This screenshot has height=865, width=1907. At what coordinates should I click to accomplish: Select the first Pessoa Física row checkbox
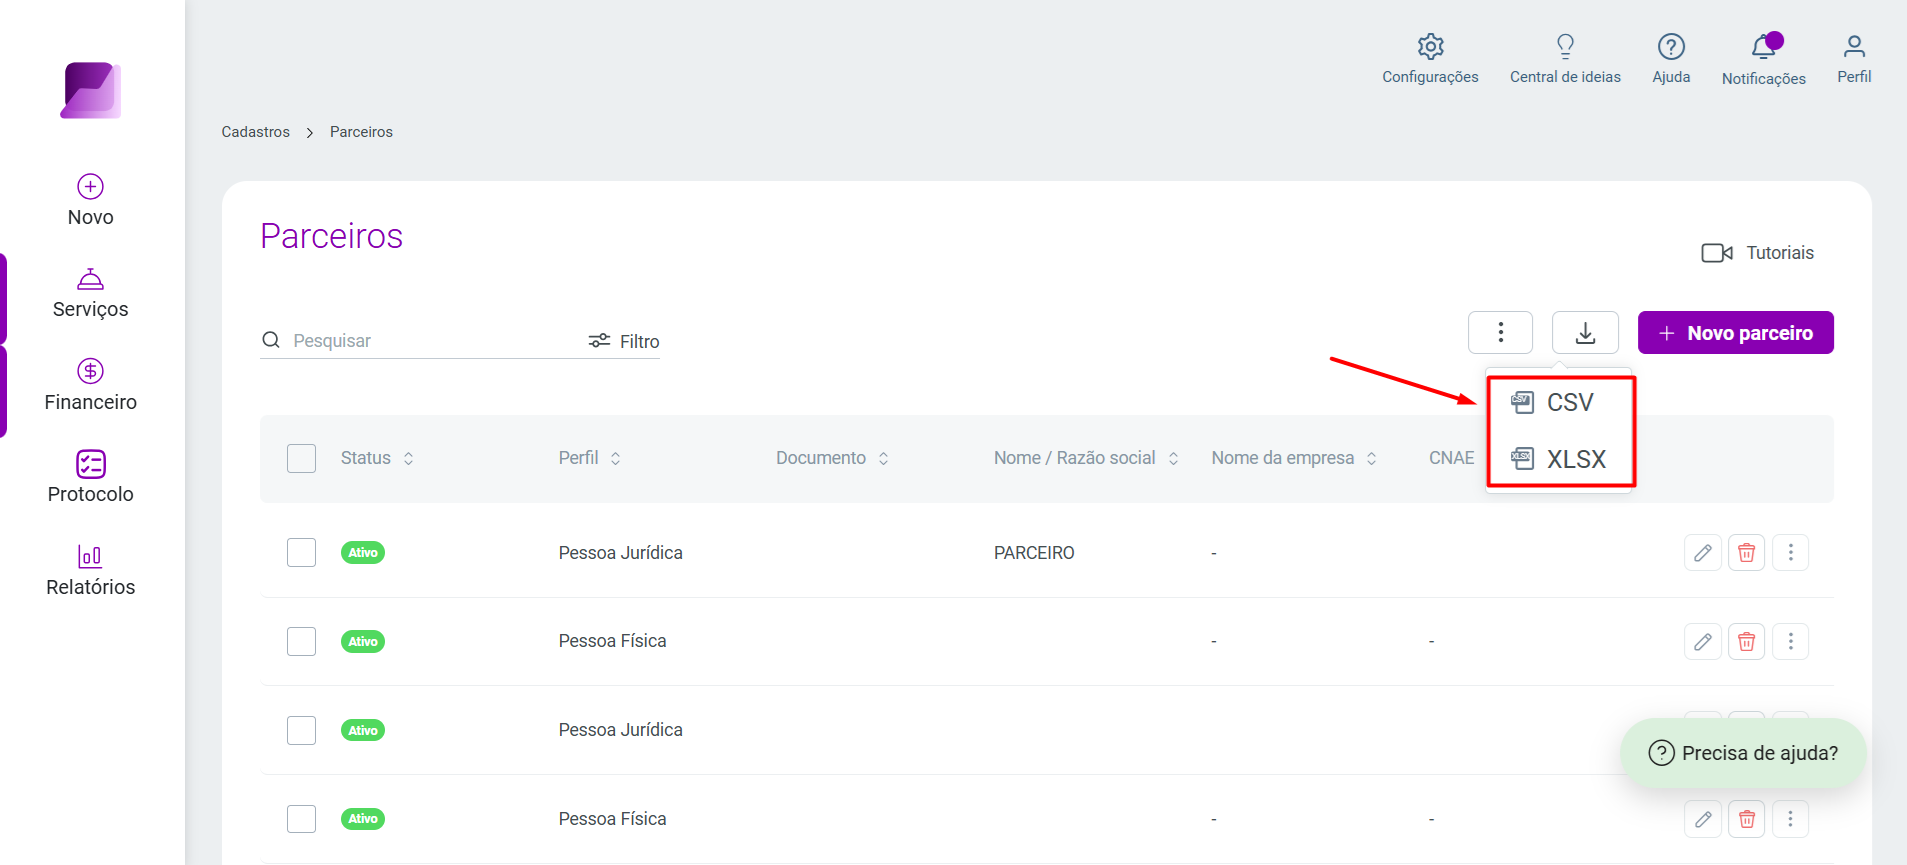click(x=301, y=641)
